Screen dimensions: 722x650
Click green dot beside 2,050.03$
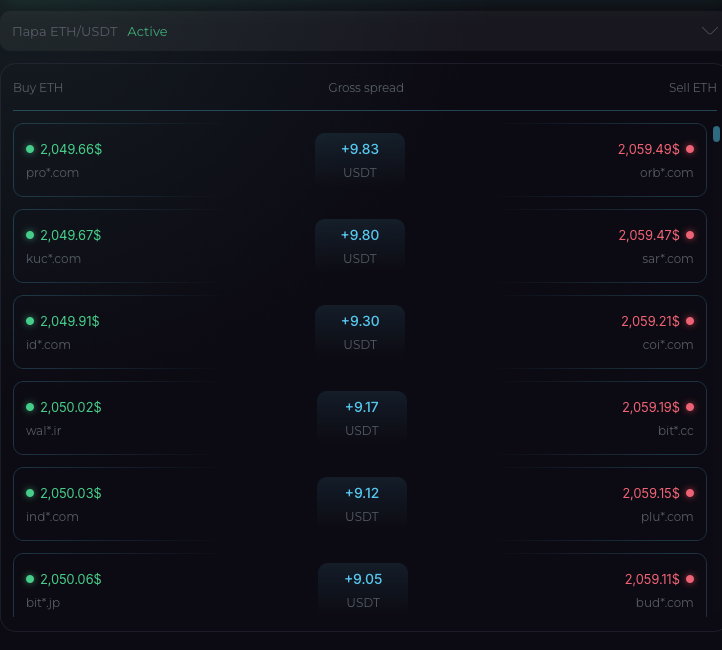[x=30, y=493]
